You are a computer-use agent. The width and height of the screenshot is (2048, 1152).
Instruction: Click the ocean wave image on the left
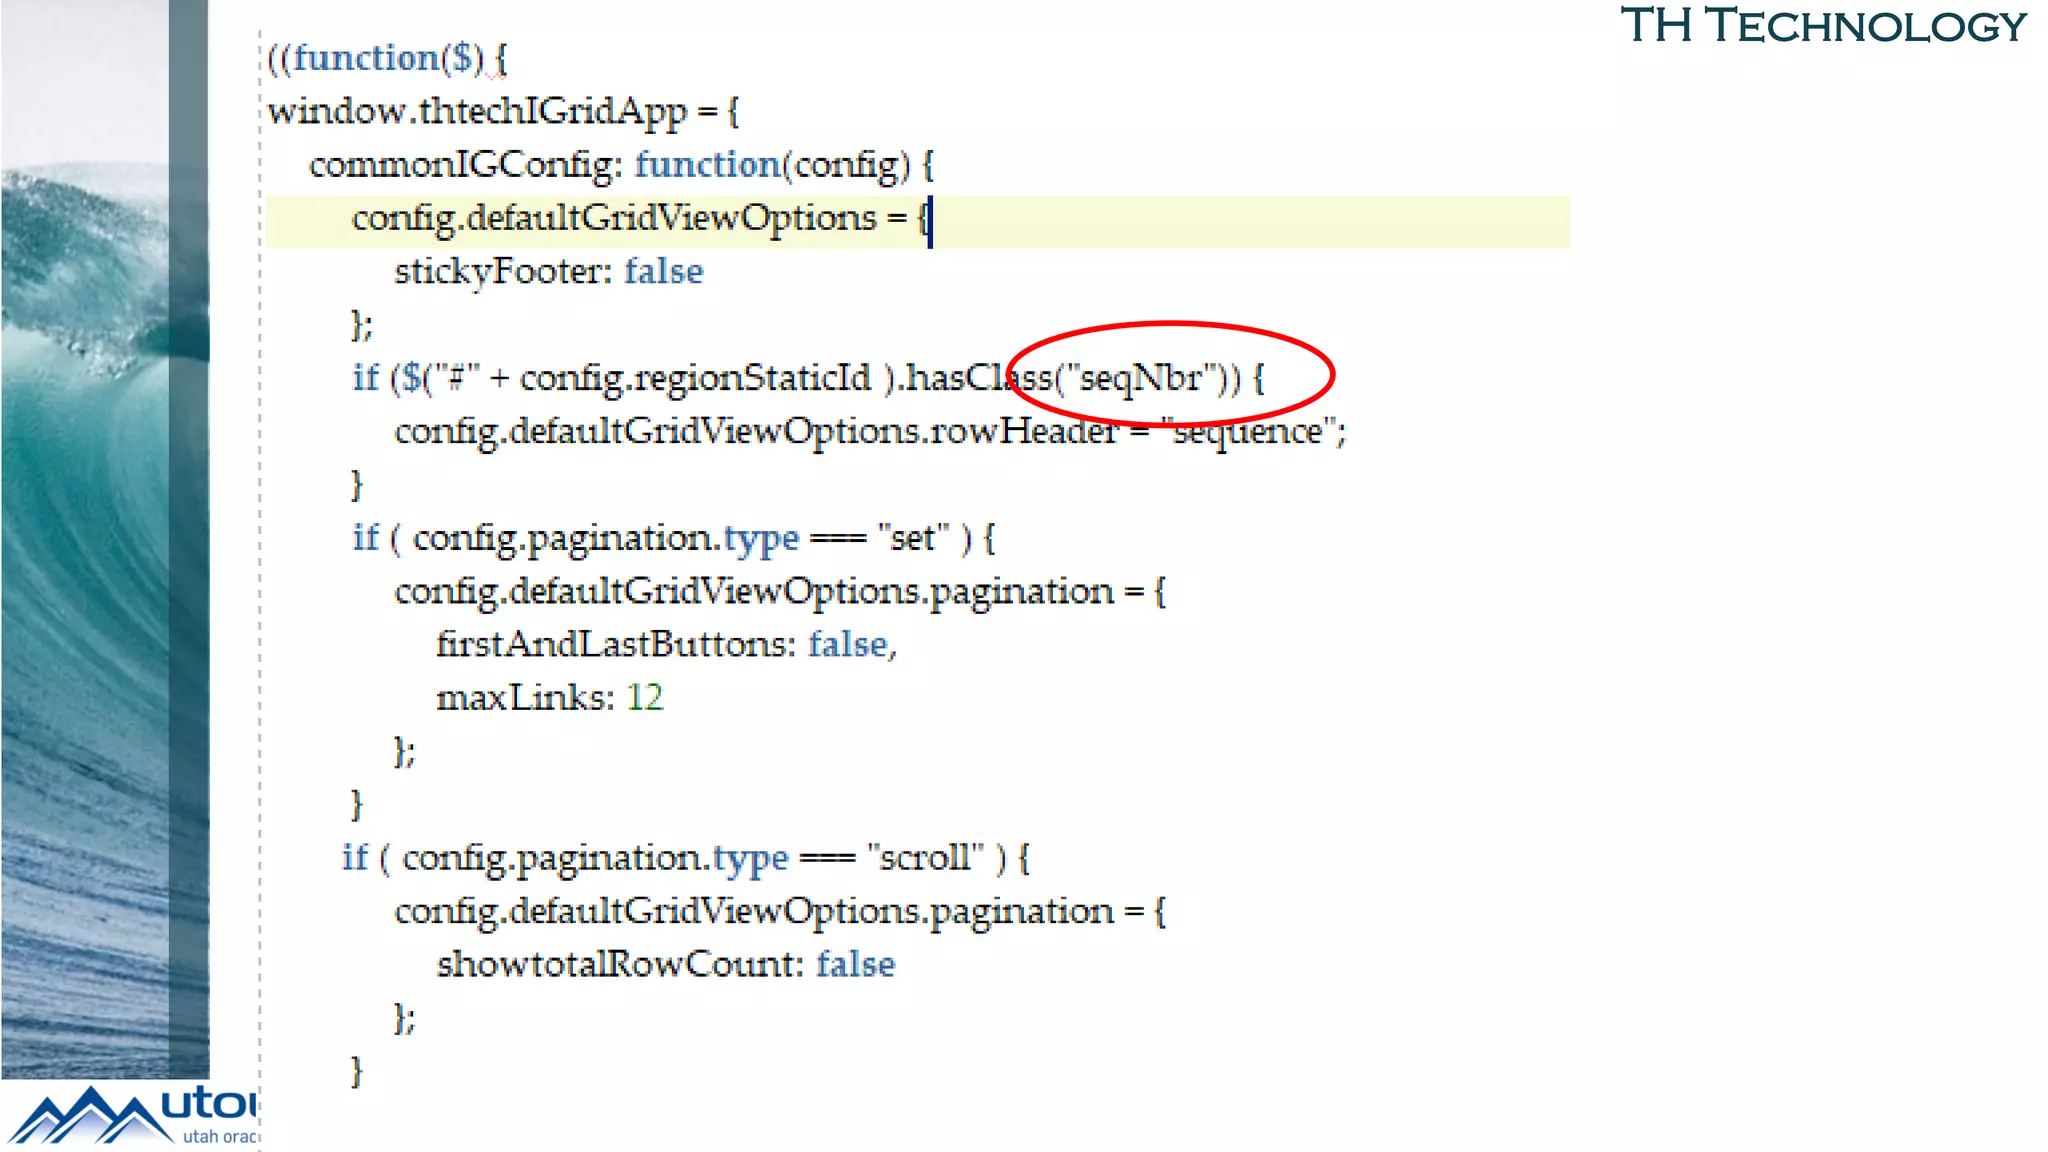point(105,540)
